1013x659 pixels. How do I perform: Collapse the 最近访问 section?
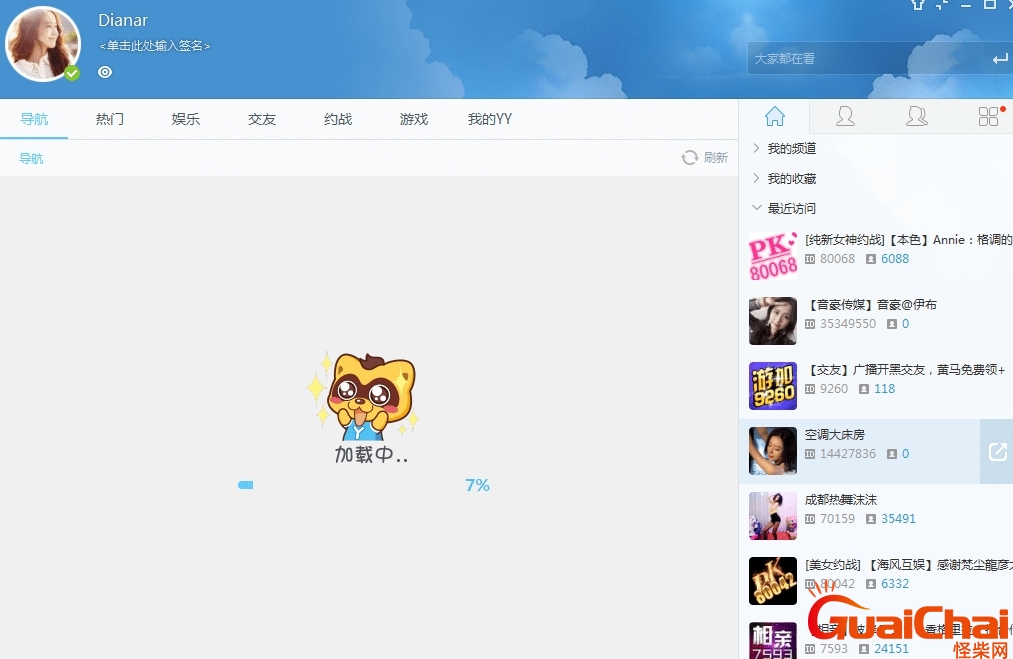[x=784, y=208]
